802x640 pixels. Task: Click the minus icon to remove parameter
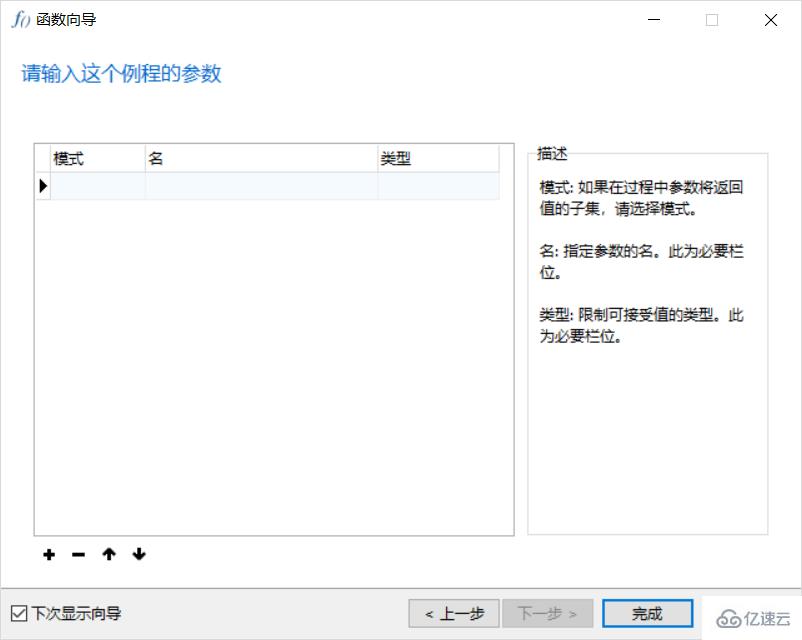79,555
